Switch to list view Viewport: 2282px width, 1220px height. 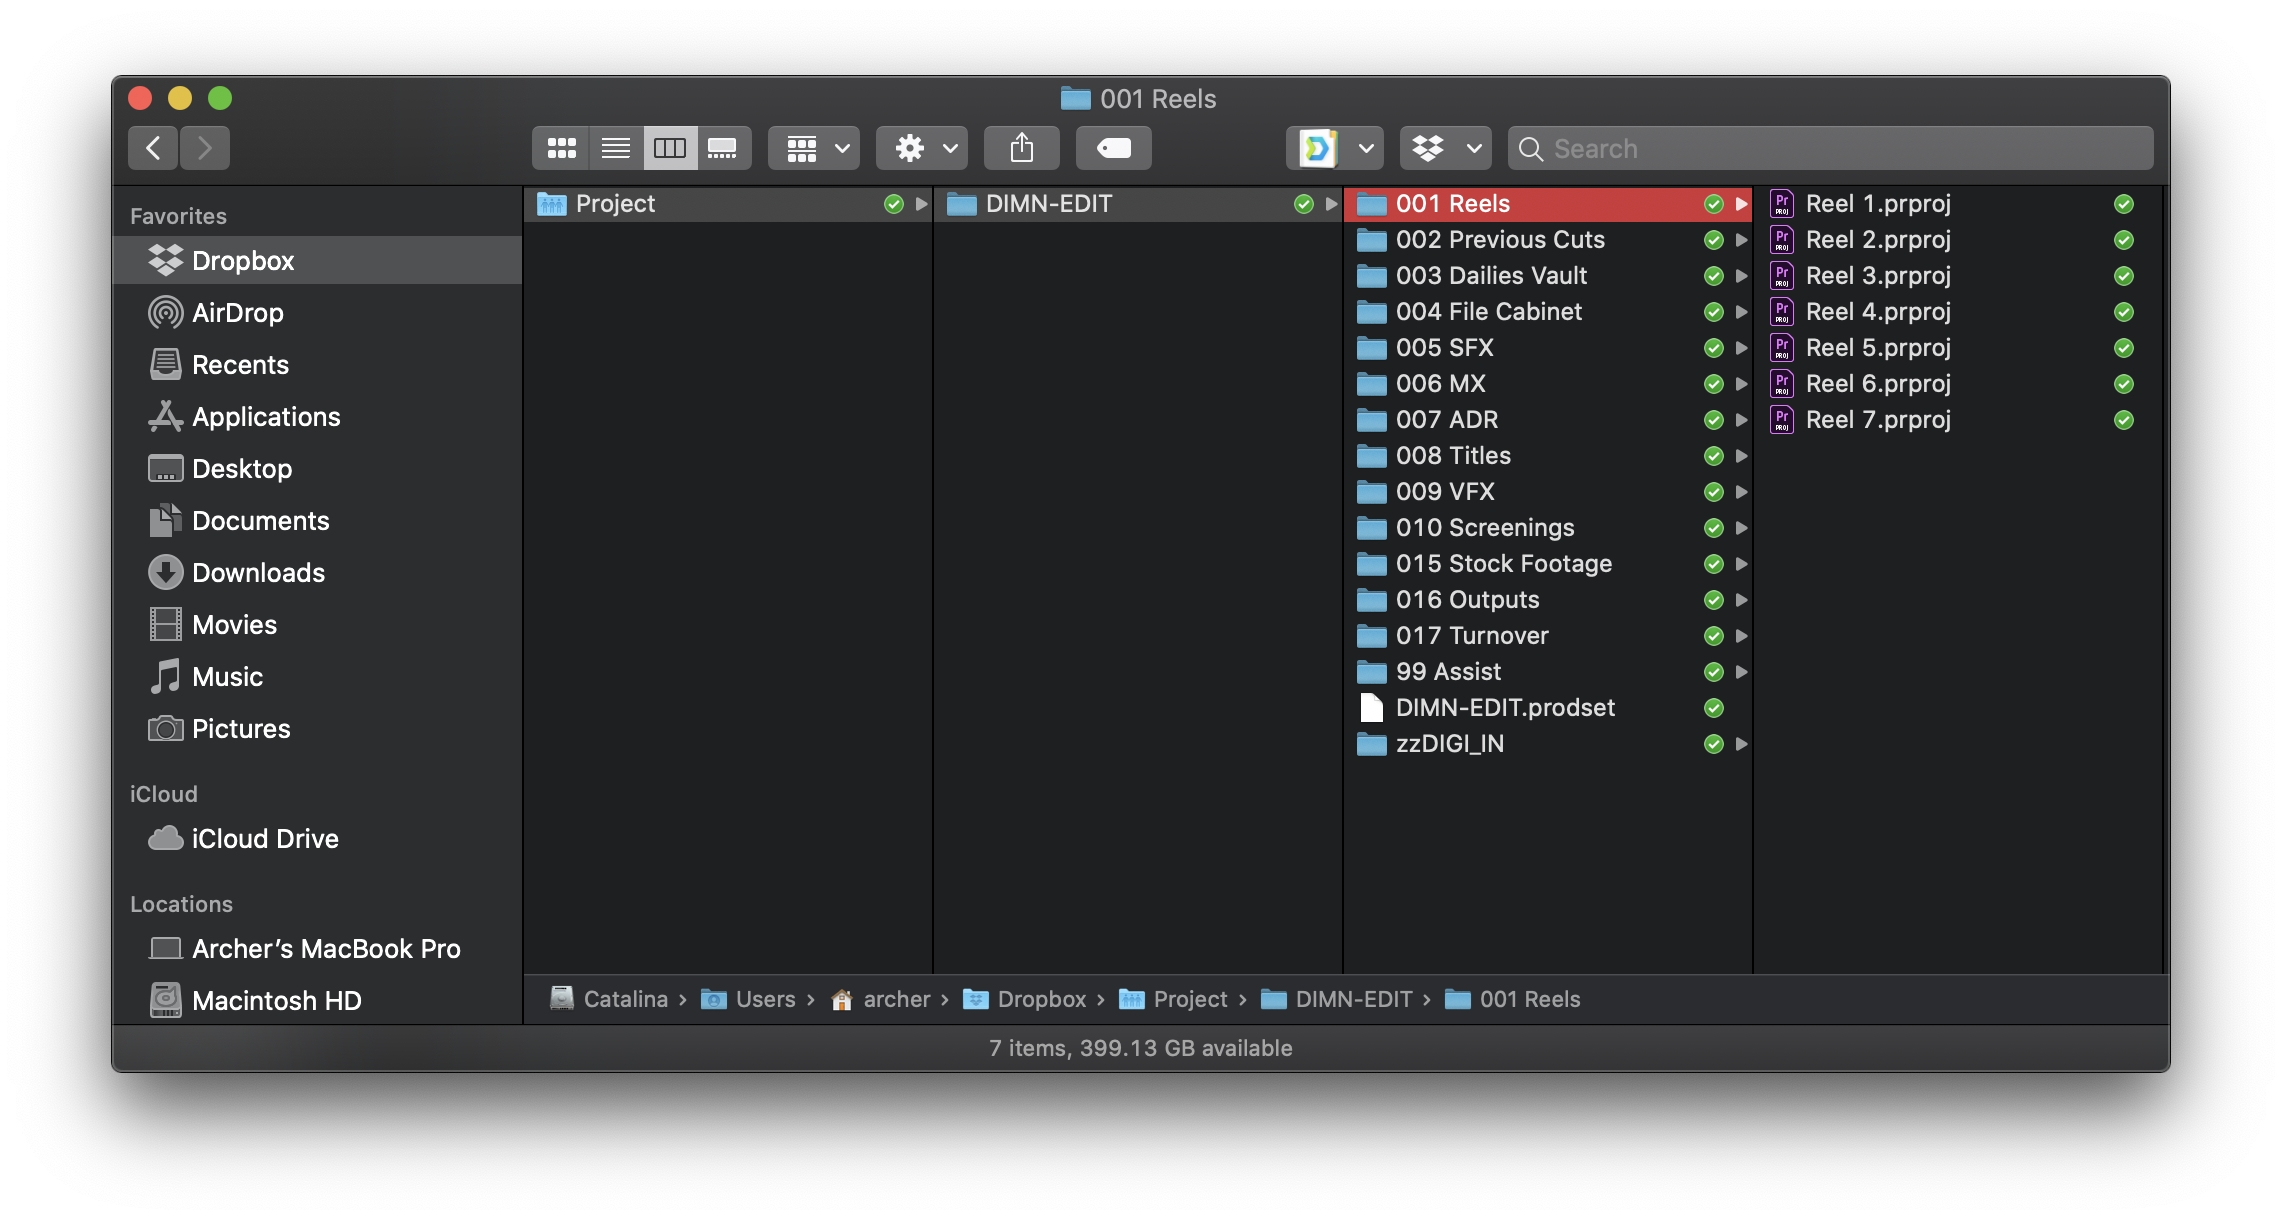tap(615, 147)
